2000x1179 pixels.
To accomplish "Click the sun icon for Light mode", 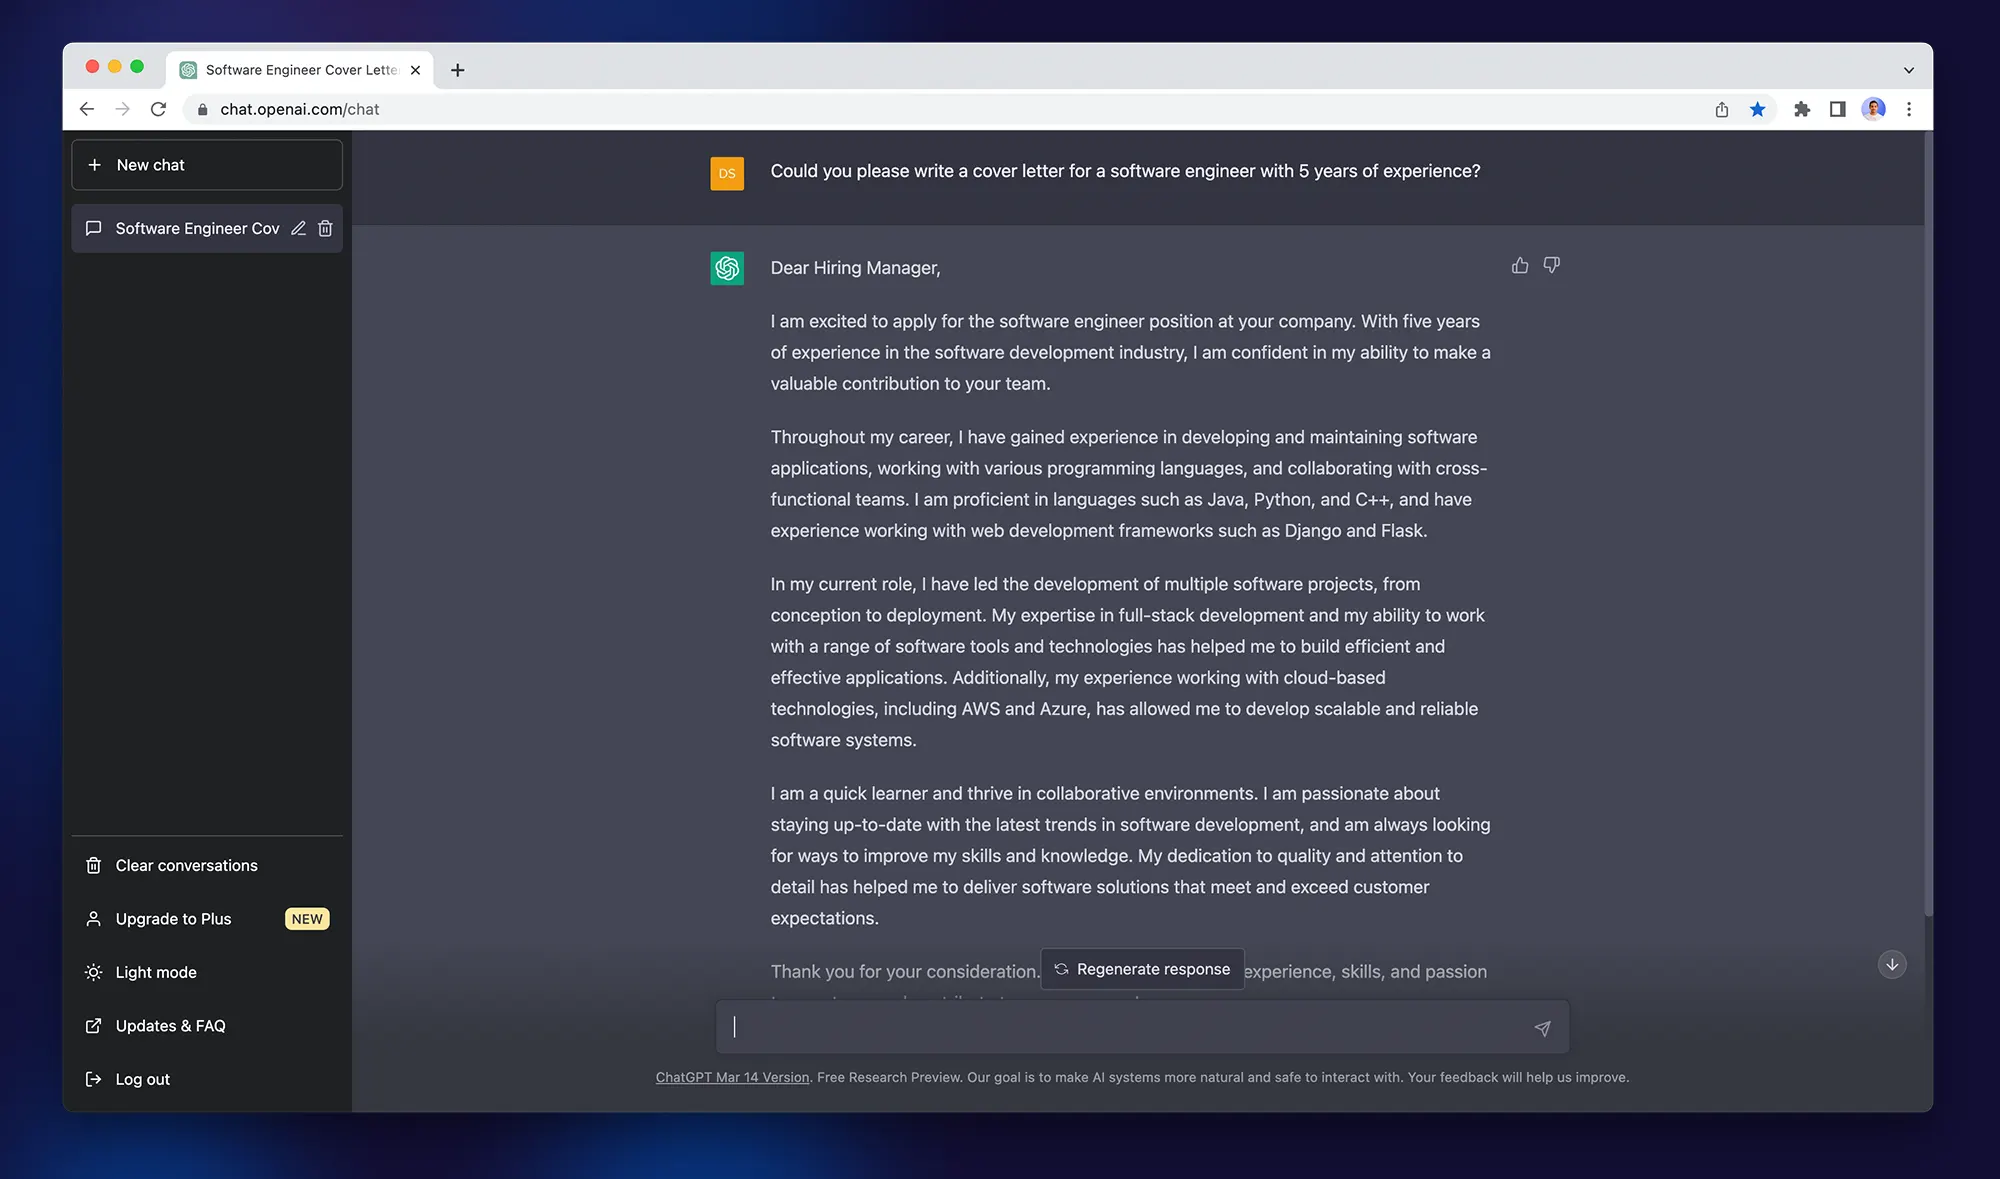I will click(94, 973).
